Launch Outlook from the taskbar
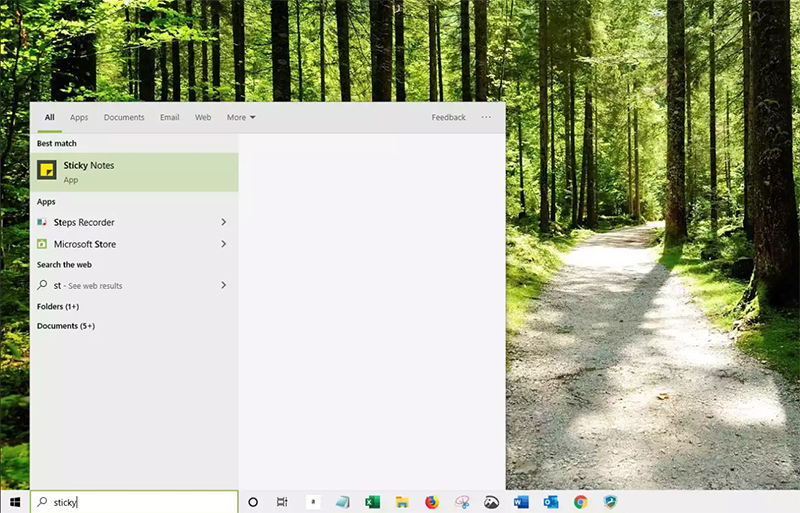The image size is (800, 513). pos(551,502)
